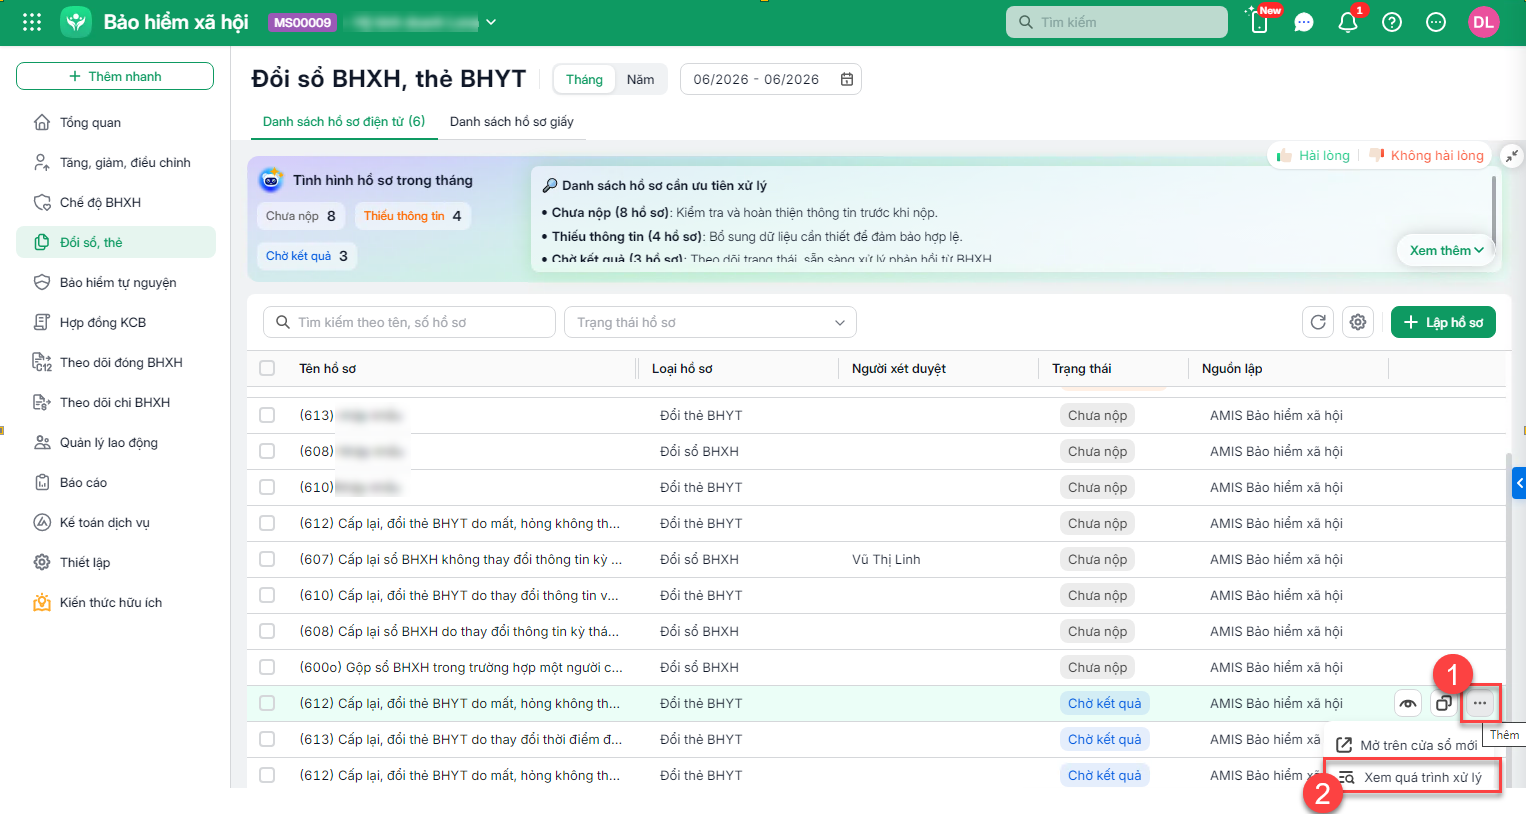Click the Tên hồ sơ column header
Viewport: 1526px width, 814px height.
coord(327,368)
